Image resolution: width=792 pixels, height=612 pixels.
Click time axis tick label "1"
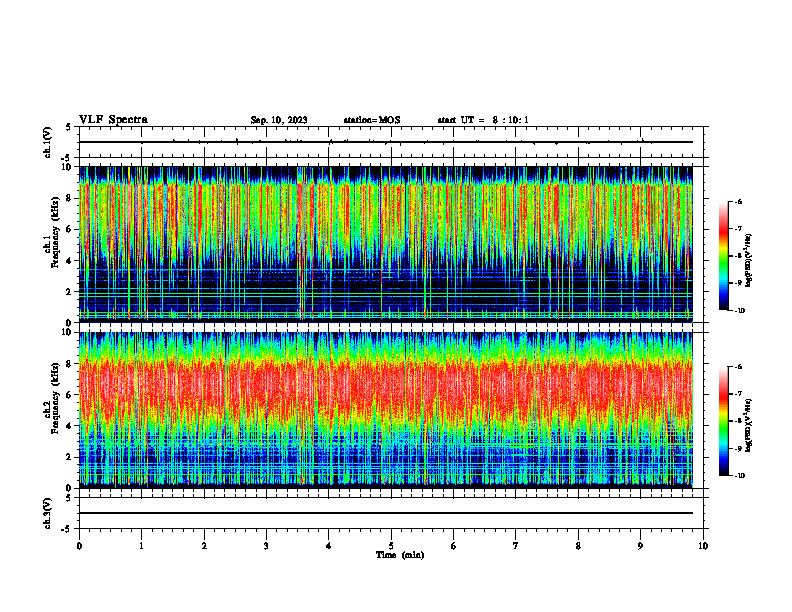click(x=141, y=546)
